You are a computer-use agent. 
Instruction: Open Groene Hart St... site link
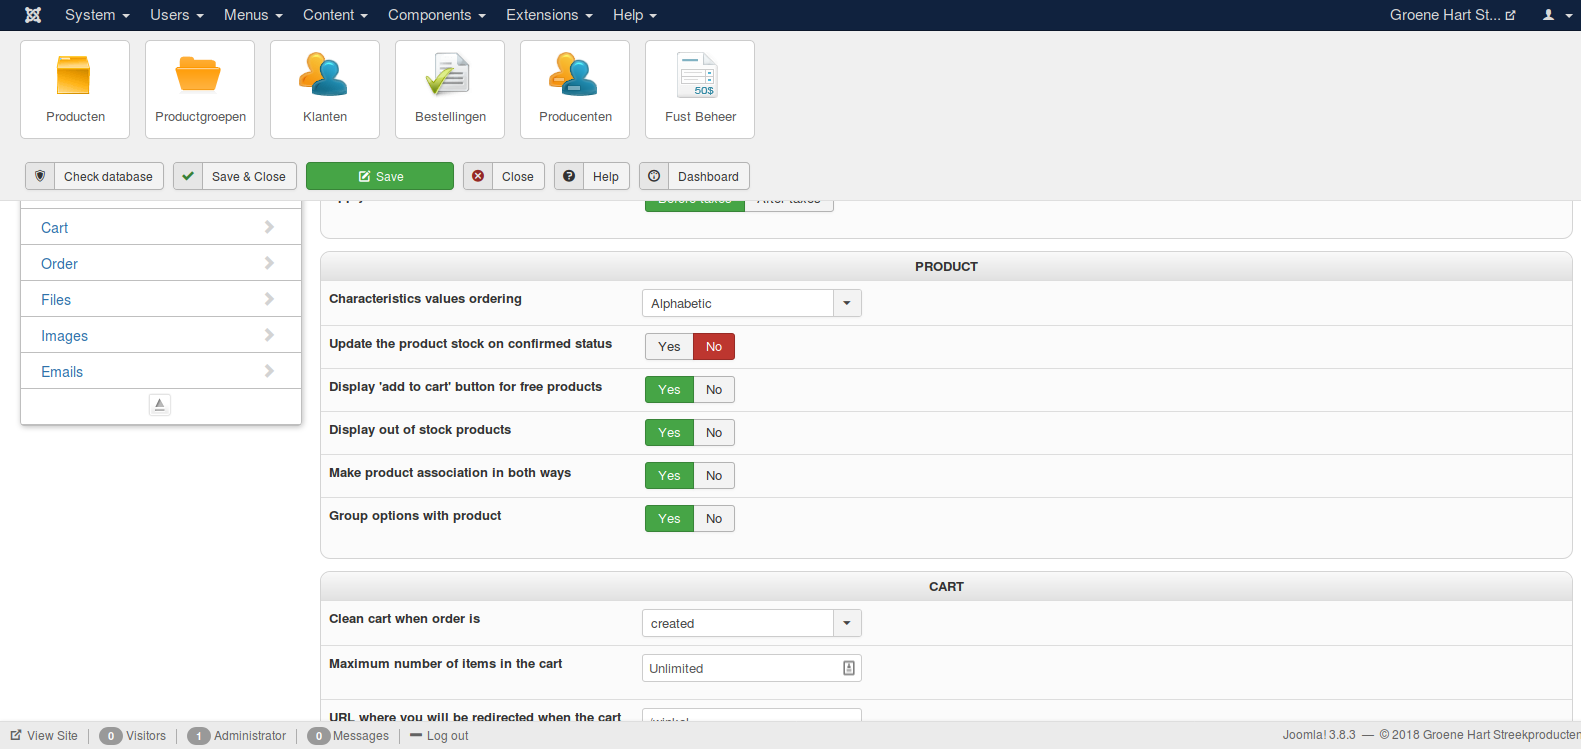(x=1452, y=15)
